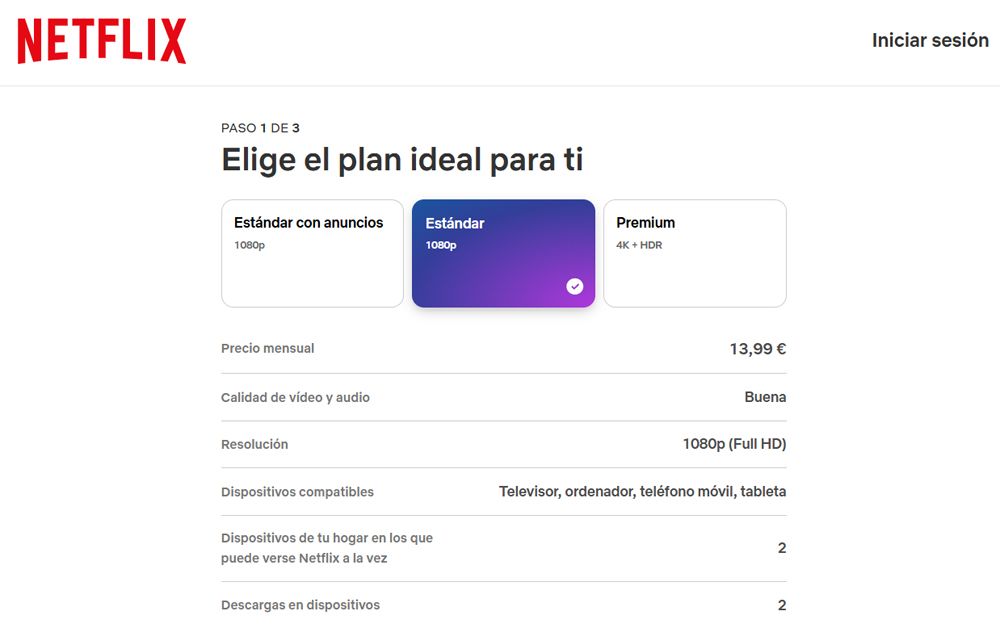Click the Buena quality value
Screen dimensions: 1000x628
(766, 396)
